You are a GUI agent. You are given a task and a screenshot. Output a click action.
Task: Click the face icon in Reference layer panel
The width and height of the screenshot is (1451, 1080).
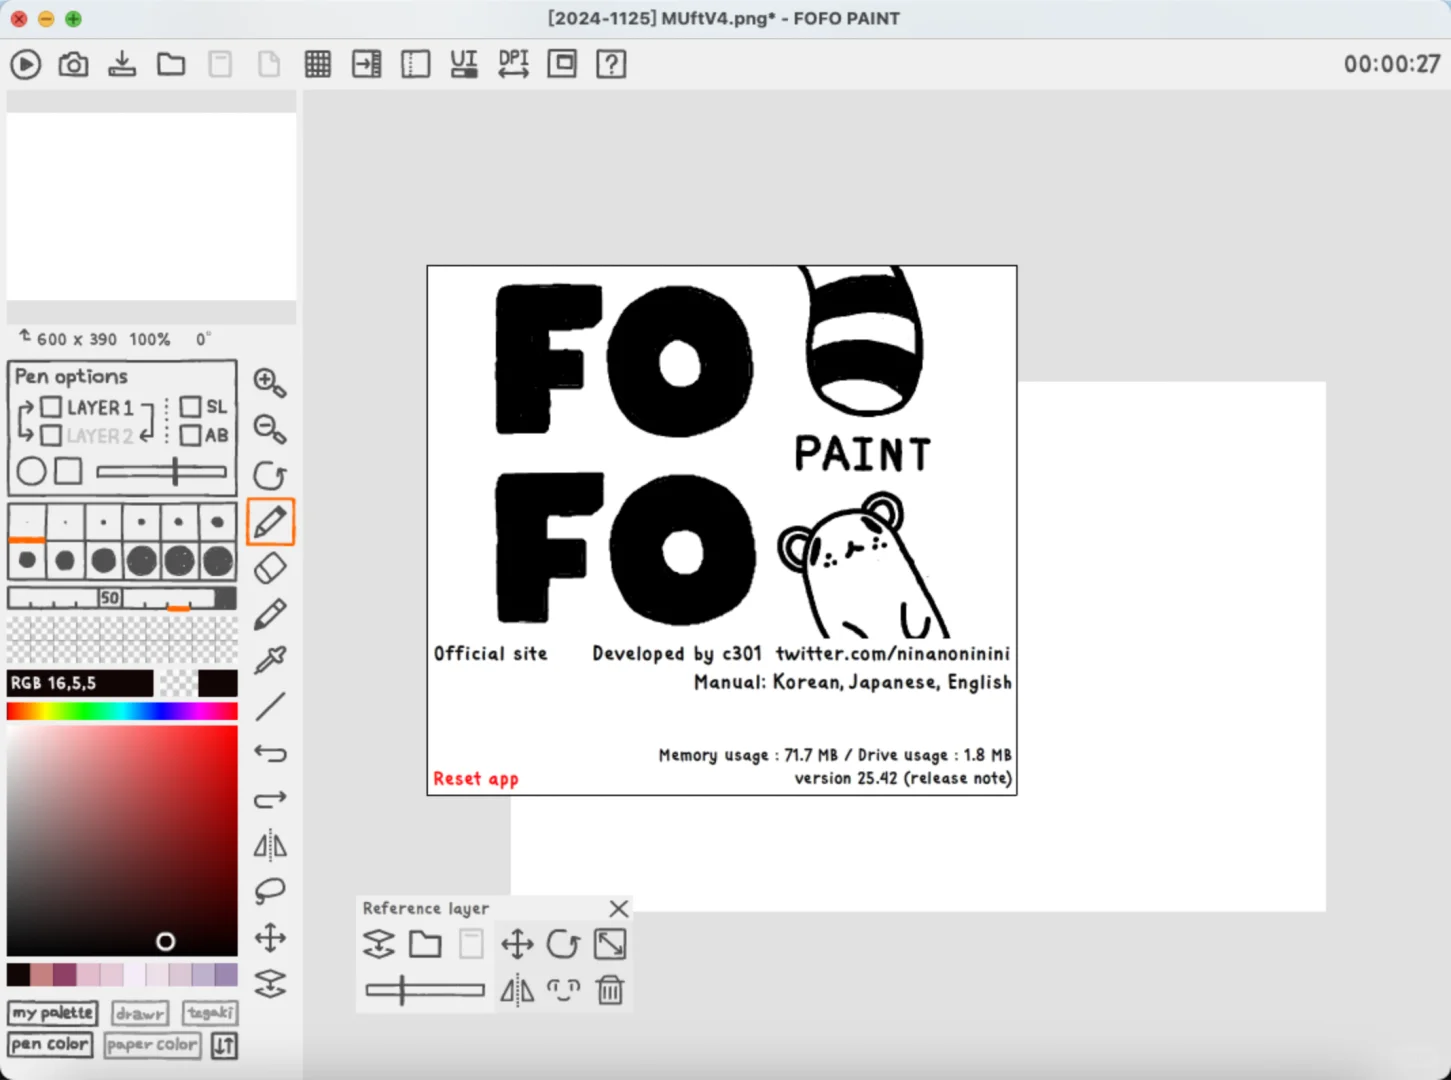point(563,990)
